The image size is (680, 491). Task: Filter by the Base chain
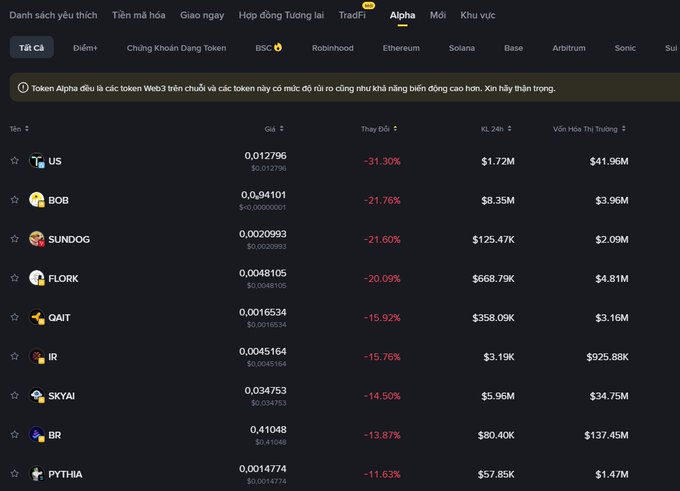point(513,48)
